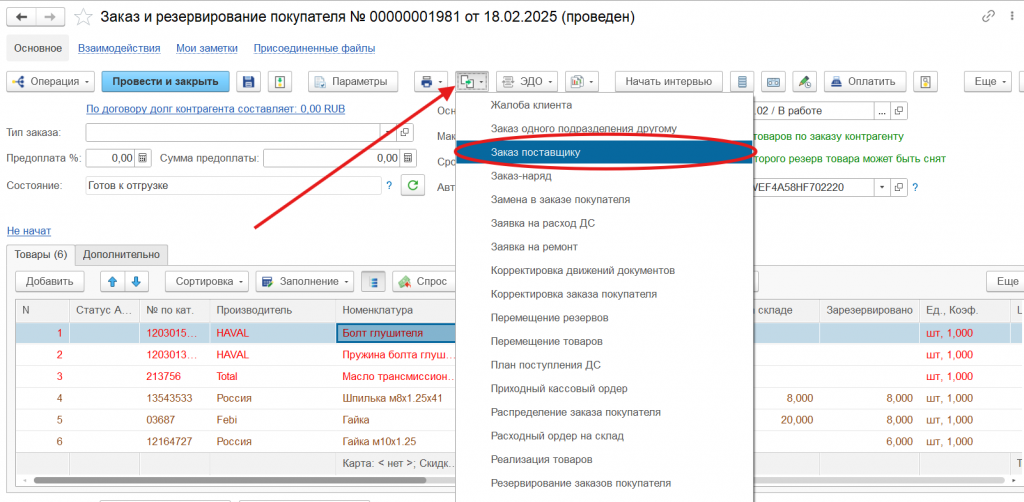Toggle the list view mode button before Спрос

click(372, 282)
